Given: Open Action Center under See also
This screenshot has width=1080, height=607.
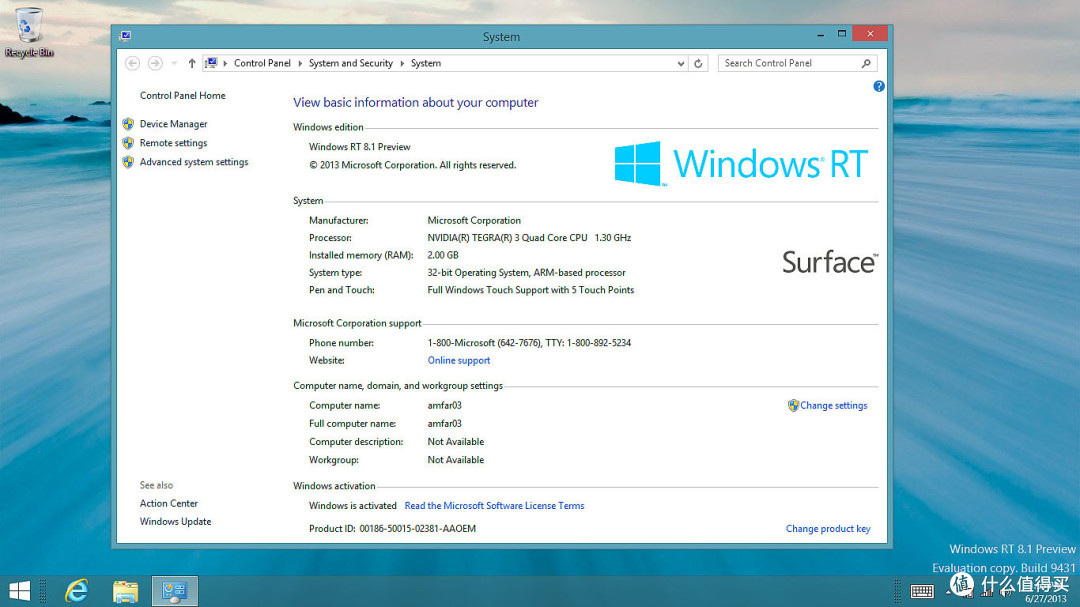Looking at the screenshot, I should click(169, 504).
